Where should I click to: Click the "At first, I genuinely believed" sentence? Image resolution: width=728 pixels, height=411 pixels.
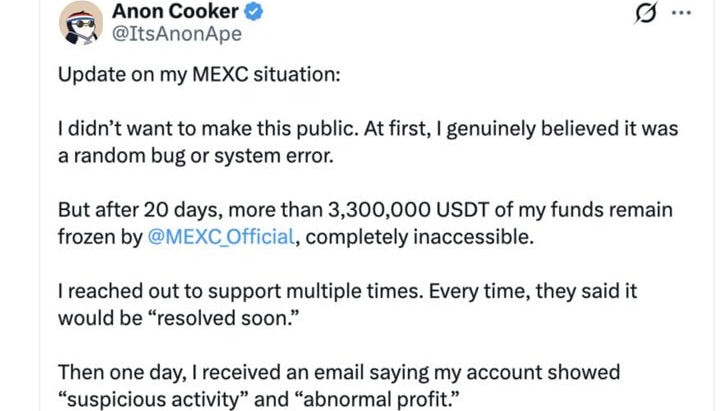click(520, 129)
